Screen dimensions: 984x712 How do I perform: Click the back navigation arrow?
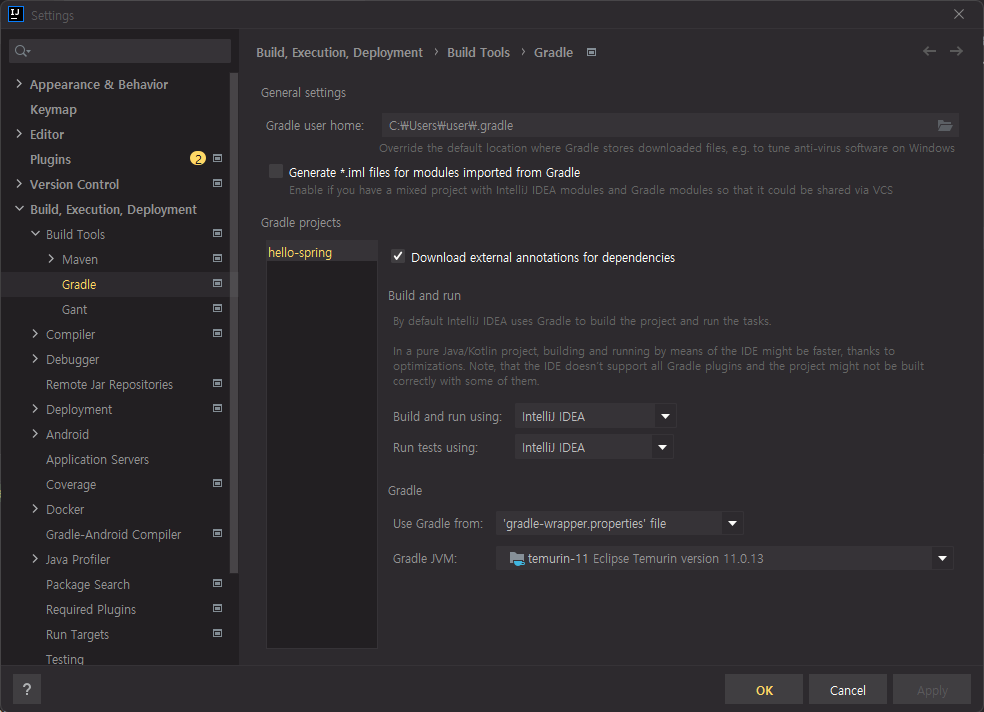929,51
